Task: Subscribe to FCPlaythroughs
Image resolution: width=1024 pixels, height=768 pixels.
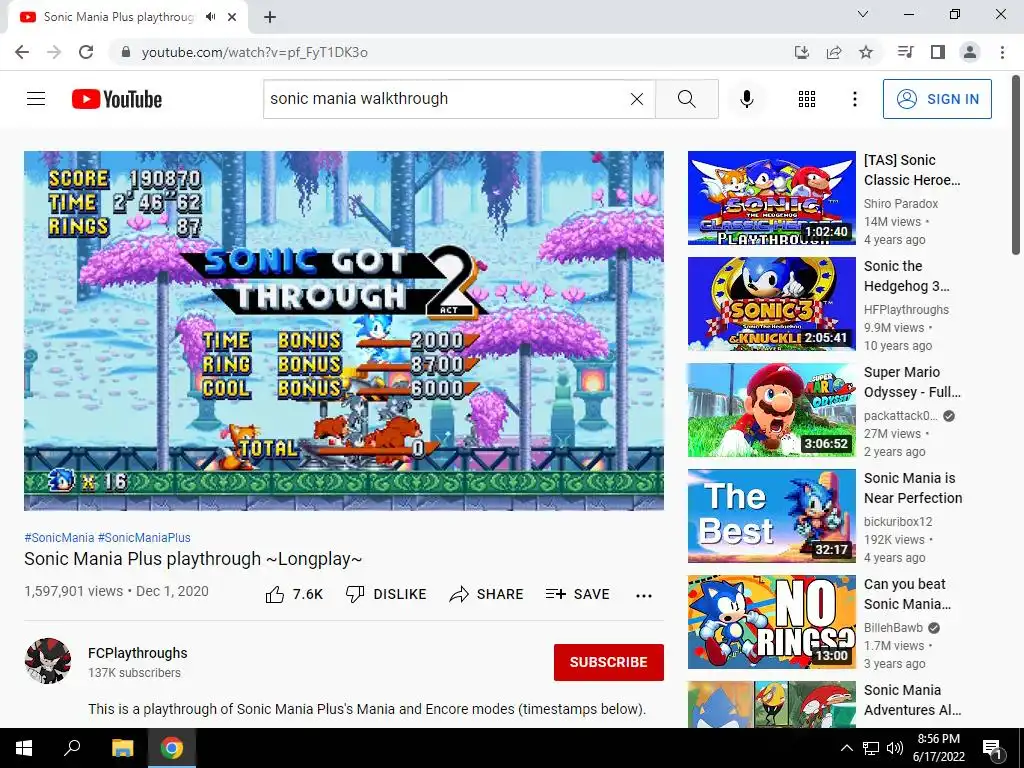Action: pos(609,662)
